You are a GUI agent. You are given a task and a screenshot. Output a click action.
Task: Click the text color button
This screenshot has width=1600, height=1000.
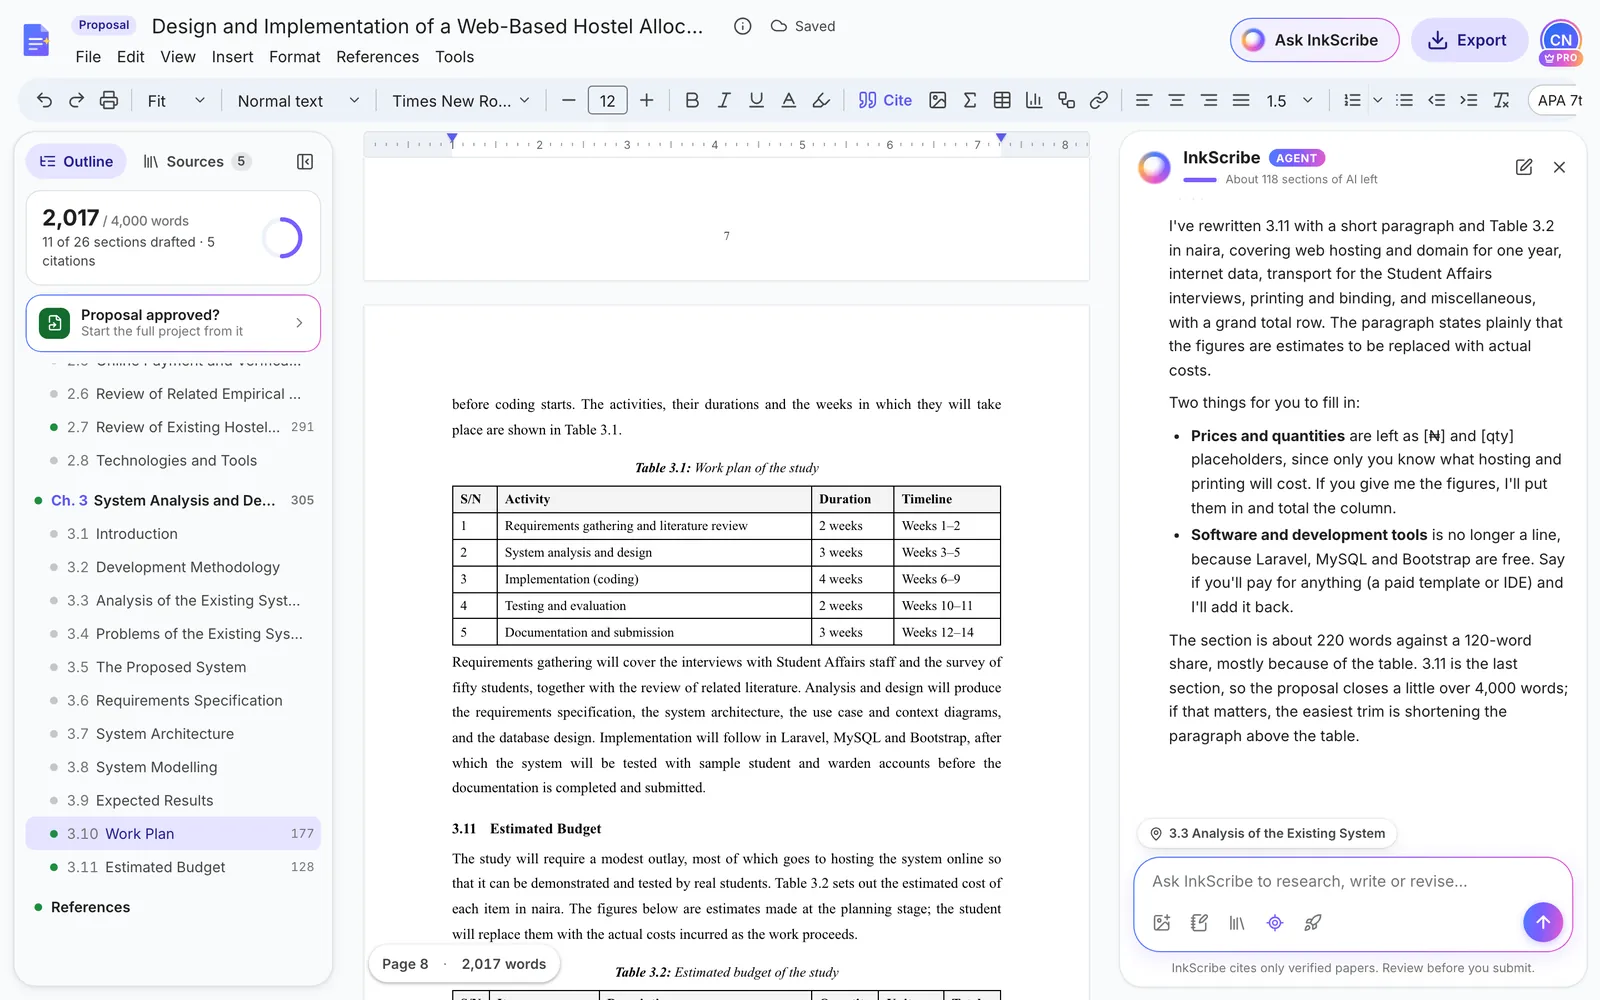789,100
